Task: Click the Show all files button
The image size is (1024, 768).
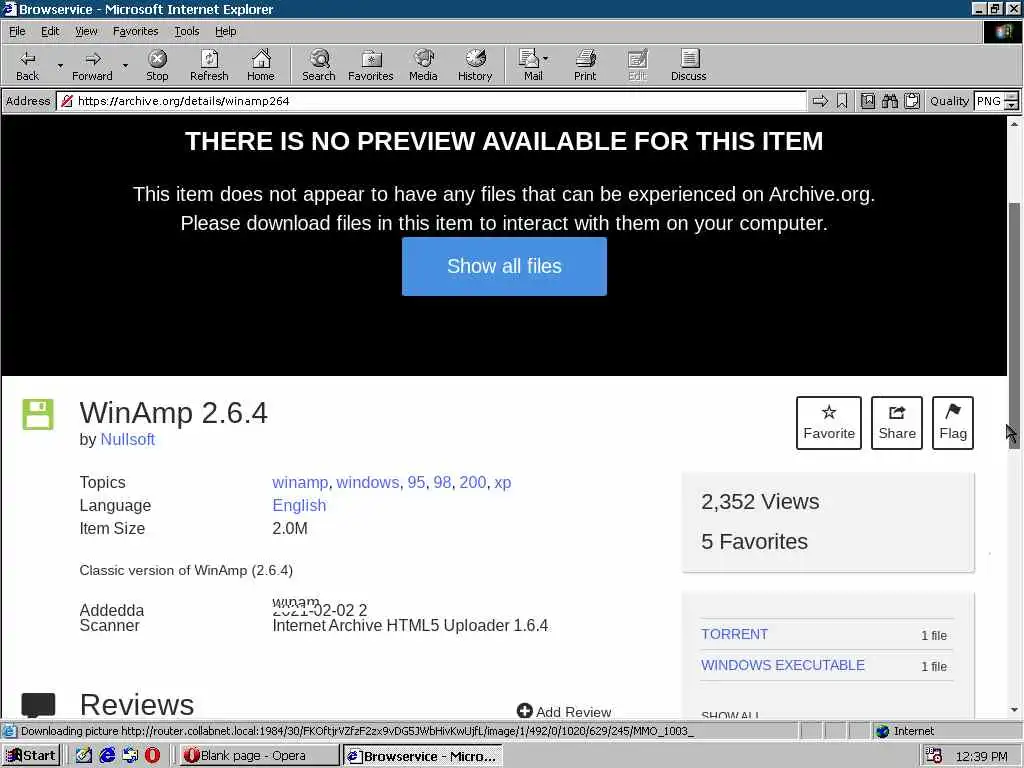Action: pyautogui.click(x=504, y=266)
